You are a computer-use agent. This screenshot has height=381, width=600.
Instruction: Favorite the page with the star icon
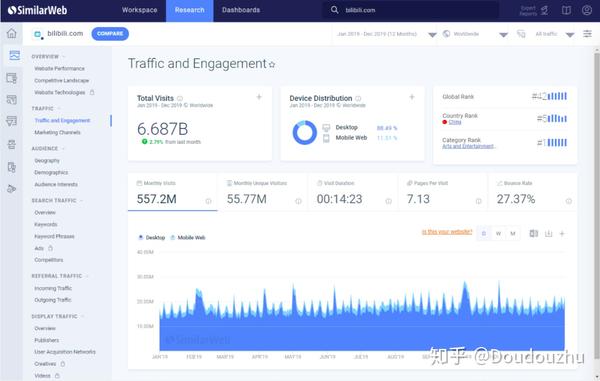(x=272, y=65)
